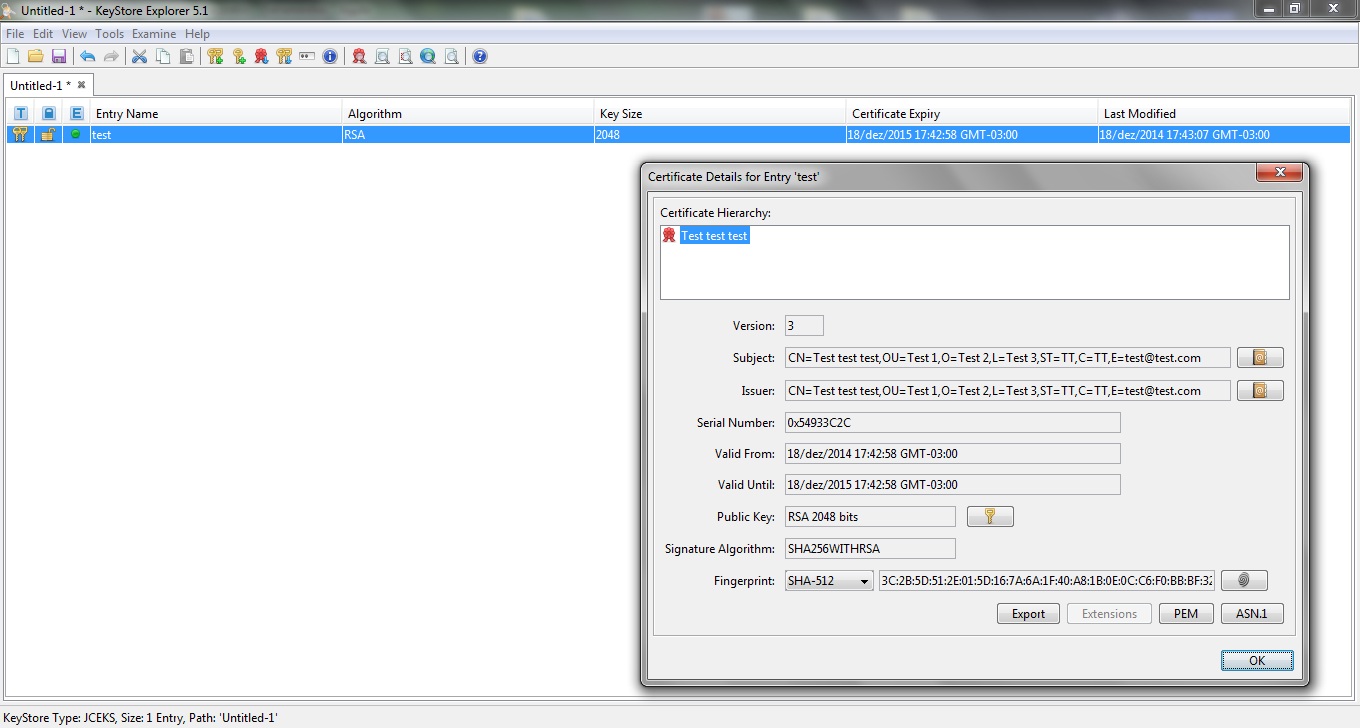Close the Untitled-1 tab with its x
1360x728 pixels.
point(82,85)
